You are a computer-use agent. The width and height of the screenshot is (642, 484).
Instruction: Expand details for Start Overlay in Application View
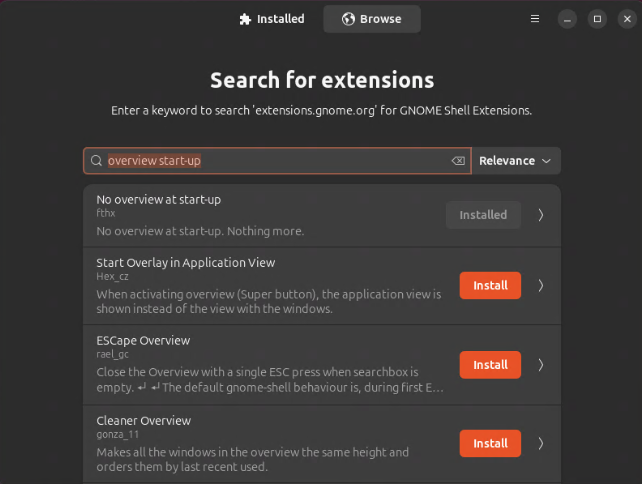coord(541,285)
